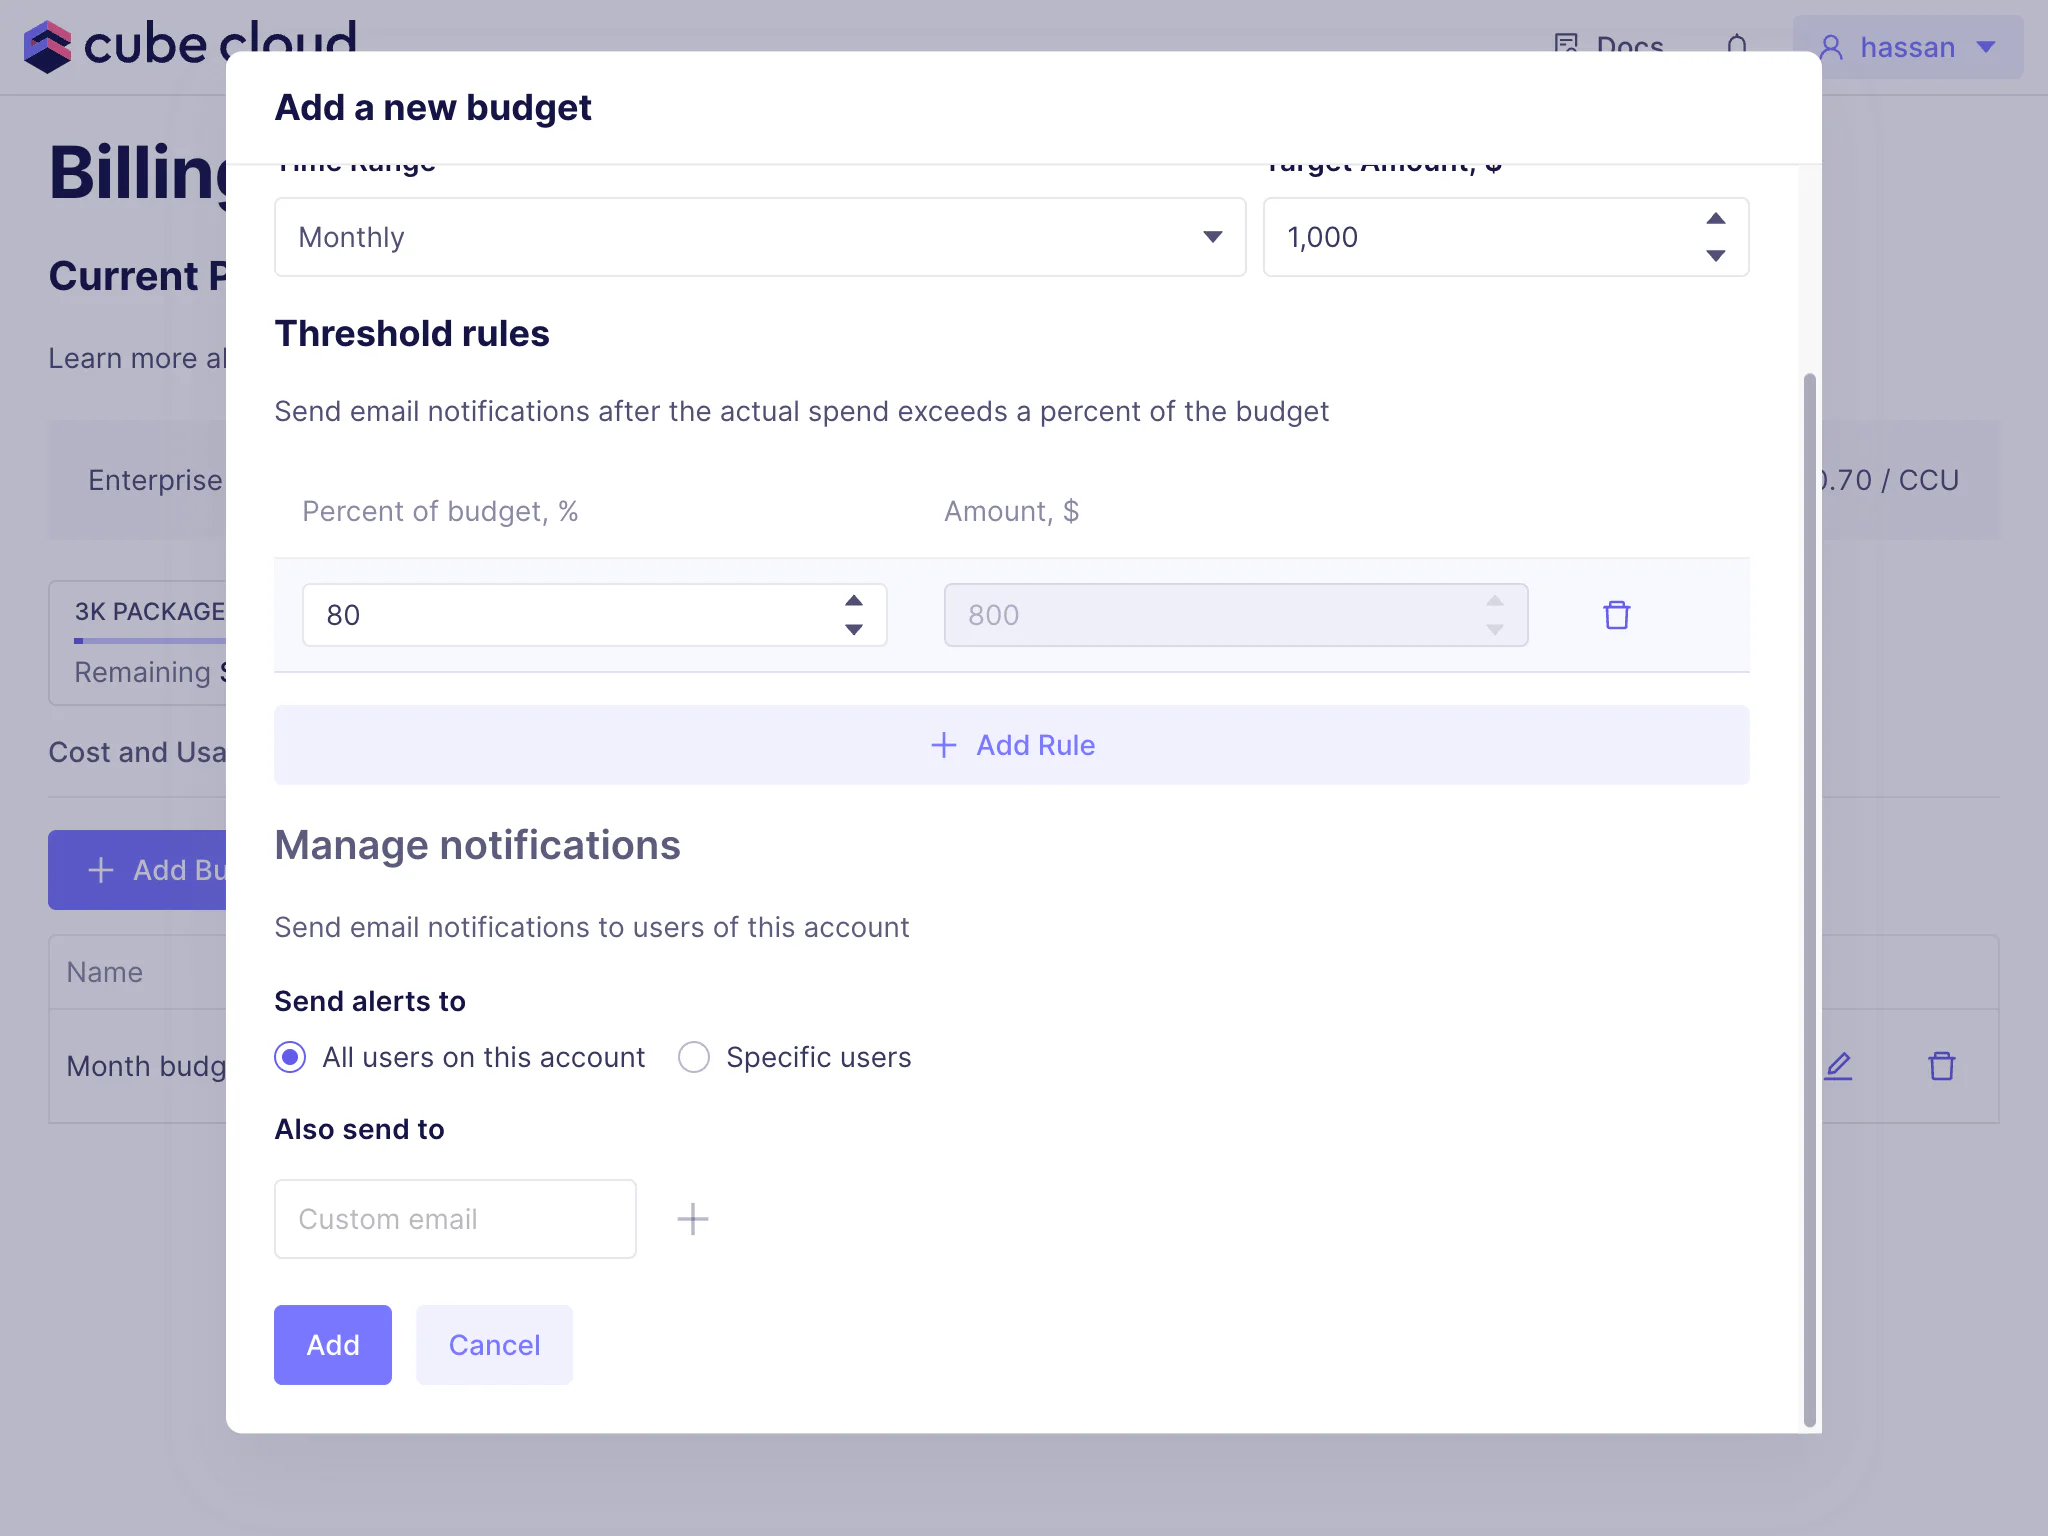Screen dimensions: 2048x1536
Task: Increase percent of budget value
Action: 854,601
